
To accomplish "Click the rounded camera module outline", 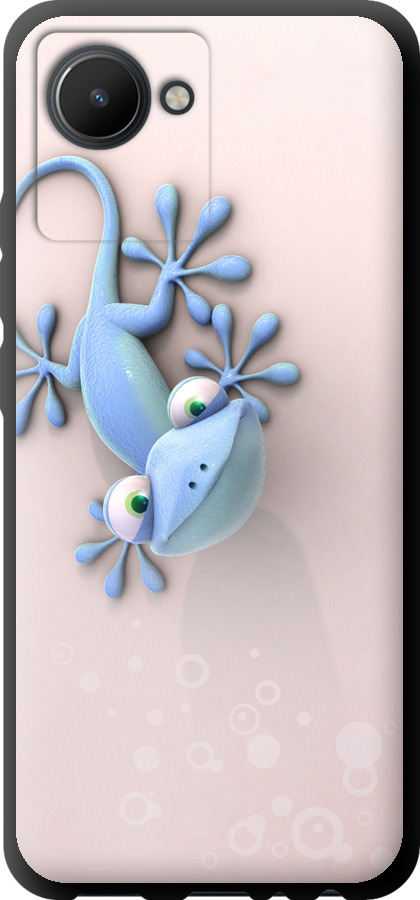I will pos(123,137).
